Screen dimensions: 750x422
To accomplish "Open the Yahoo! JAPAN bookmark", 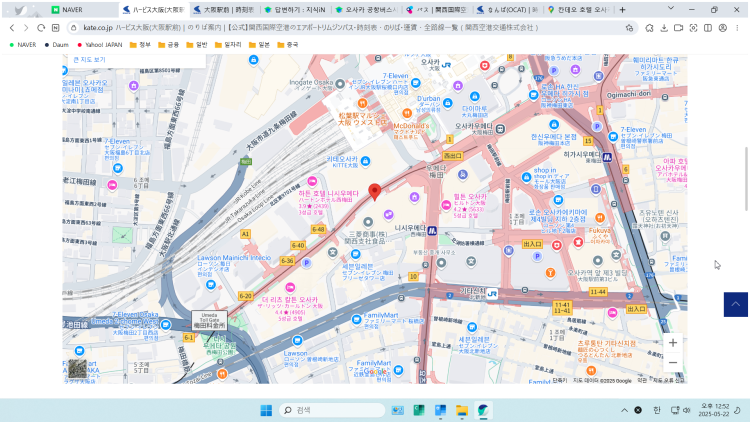I will pyautogui.click(x=99, y=44).
